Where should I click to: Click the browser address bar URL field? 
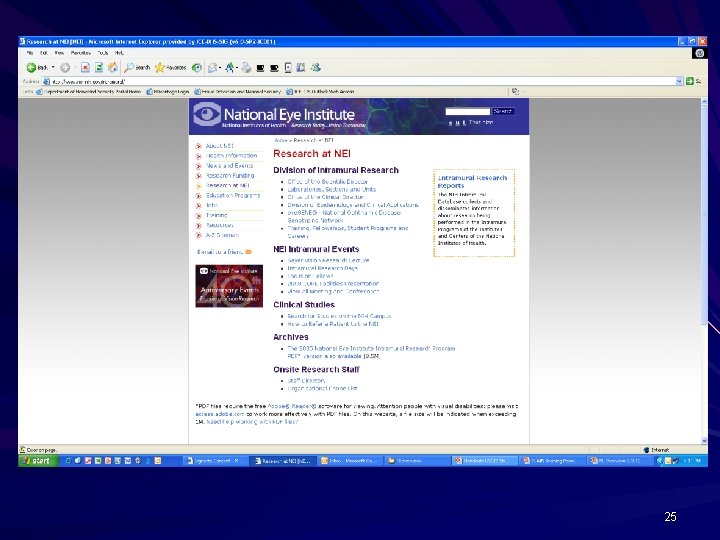[363, 81]
